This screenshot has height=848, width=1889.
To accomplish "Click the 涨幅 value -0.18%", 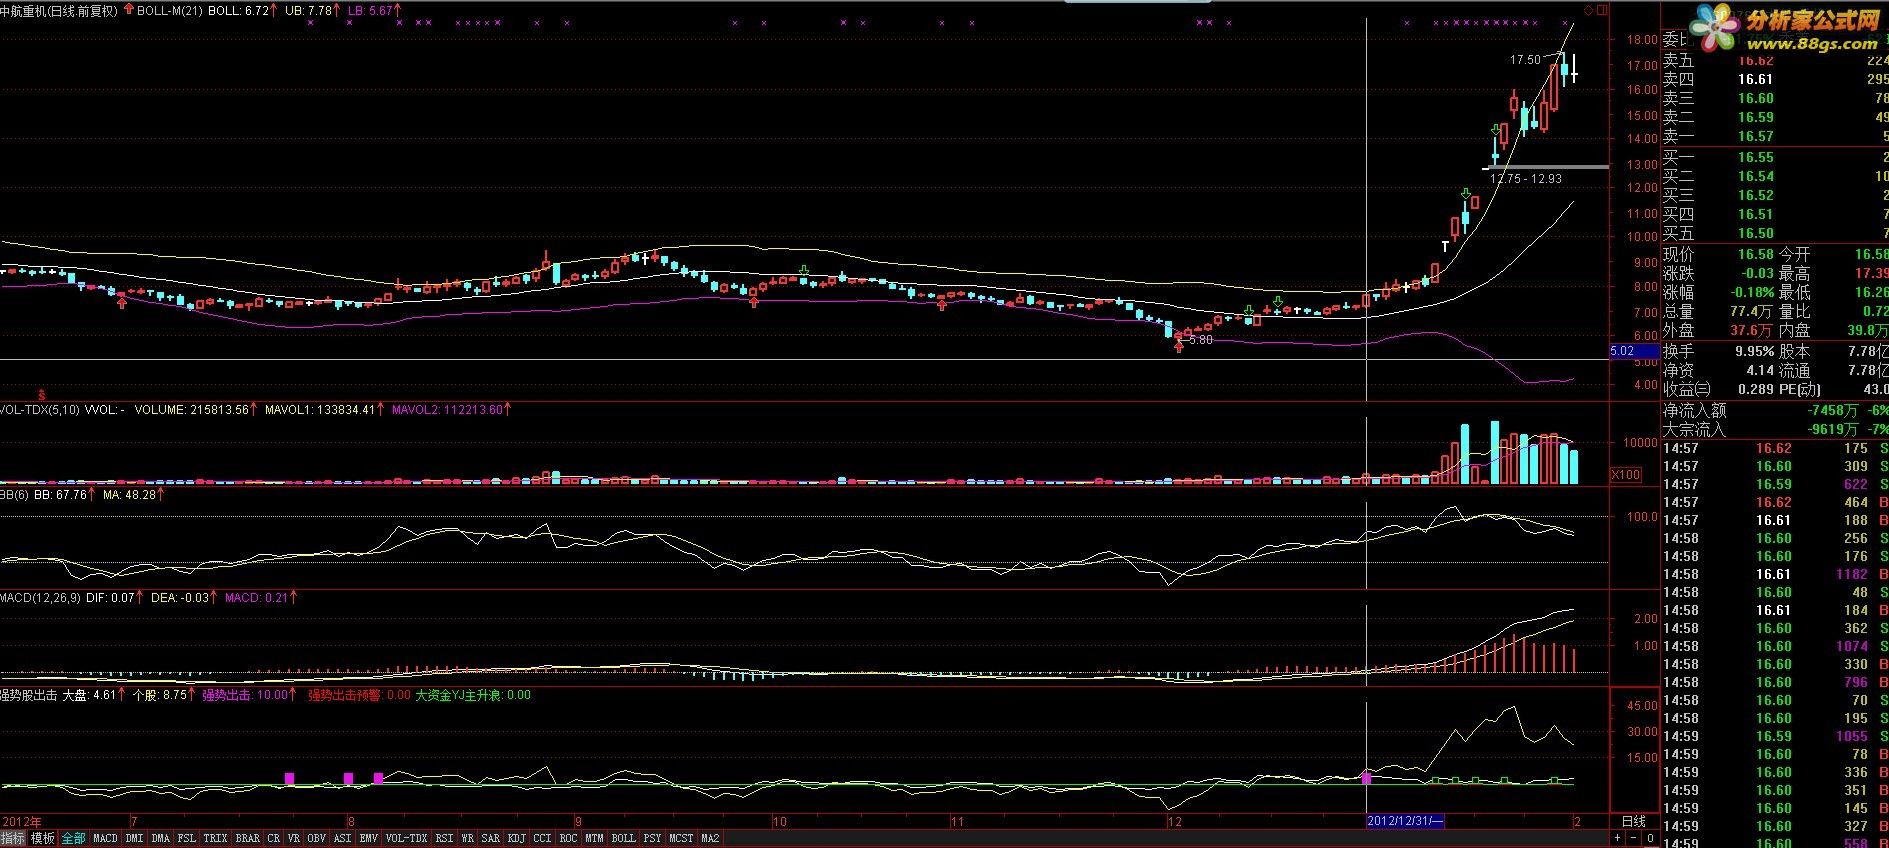I will (x=1751, y=293).
